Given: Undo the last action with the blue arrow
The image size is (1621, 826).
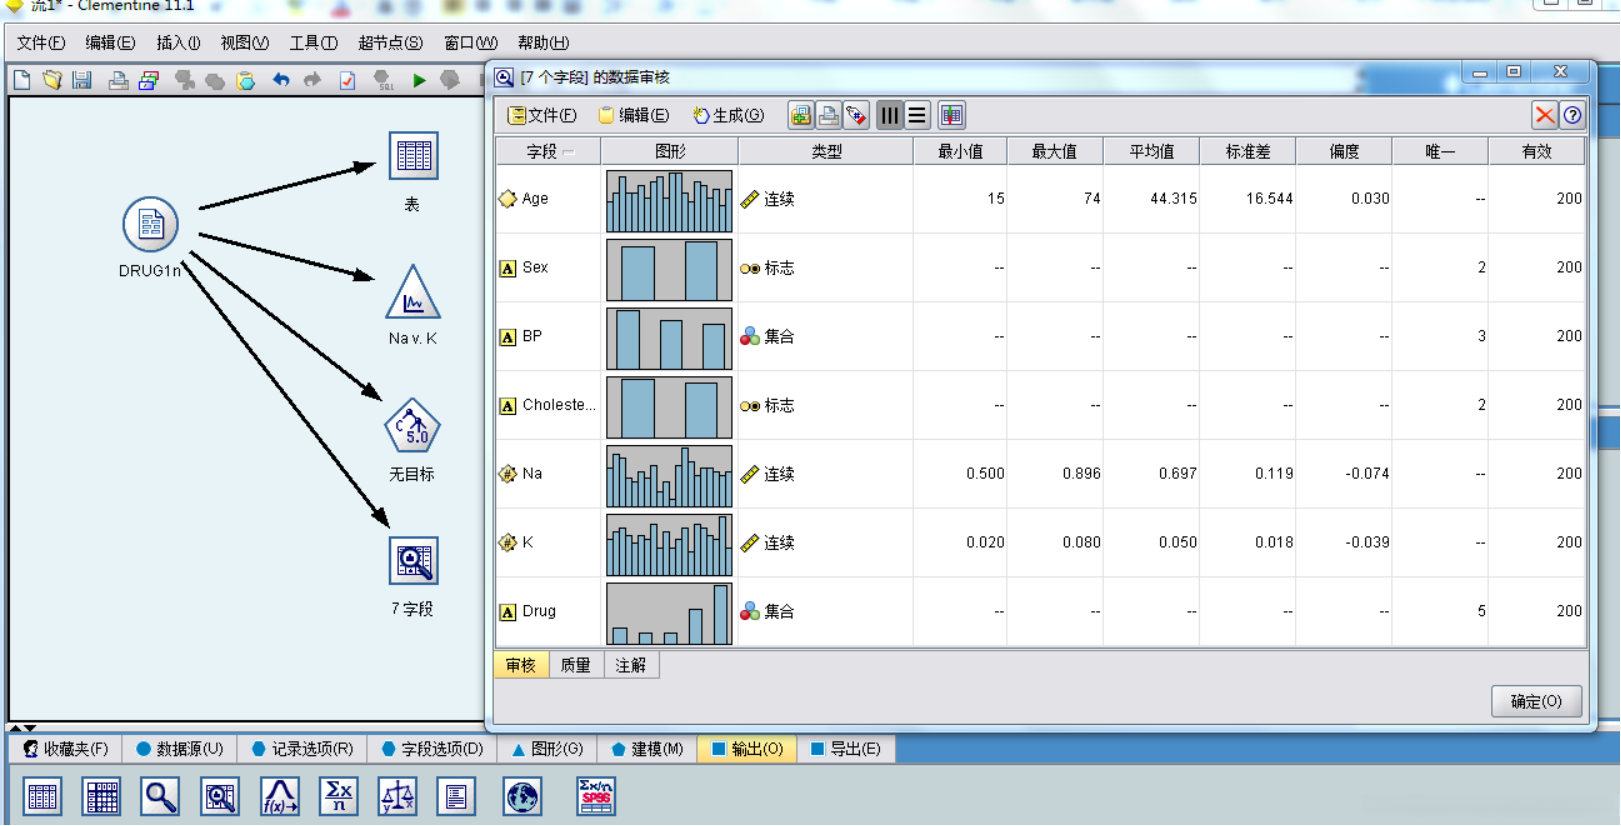Looking at the screenshot, I should pyautogui.click(x=281, y=80).
